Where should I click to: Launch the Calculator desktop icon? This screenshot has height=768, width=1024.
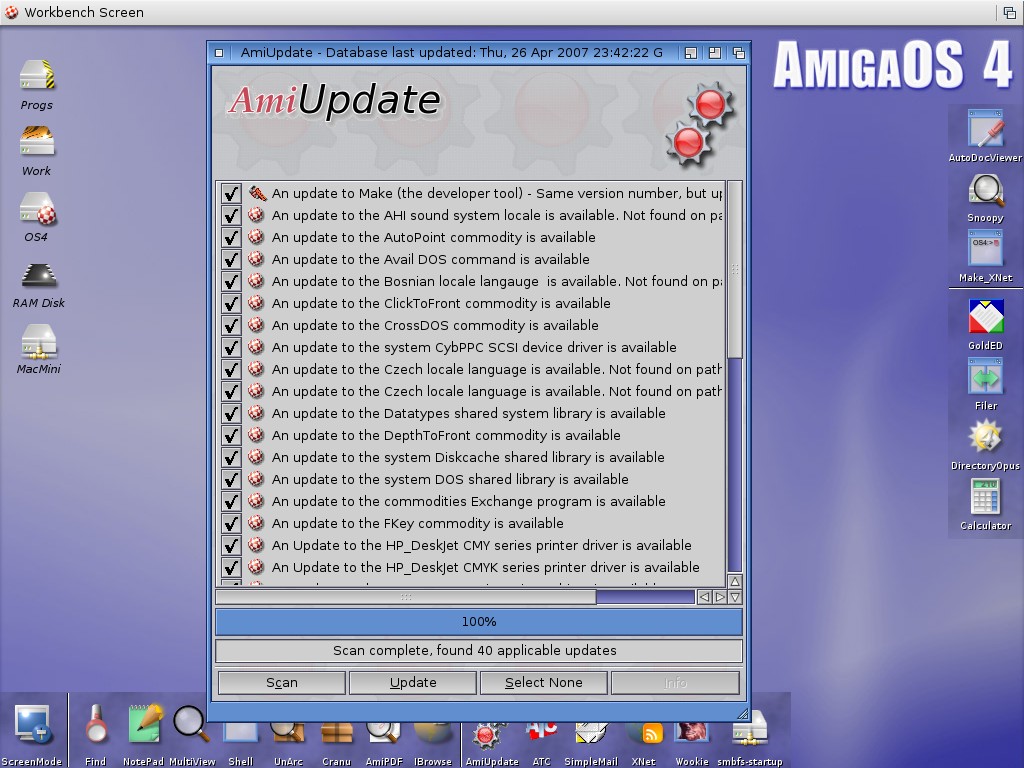[x=985, y=498]
